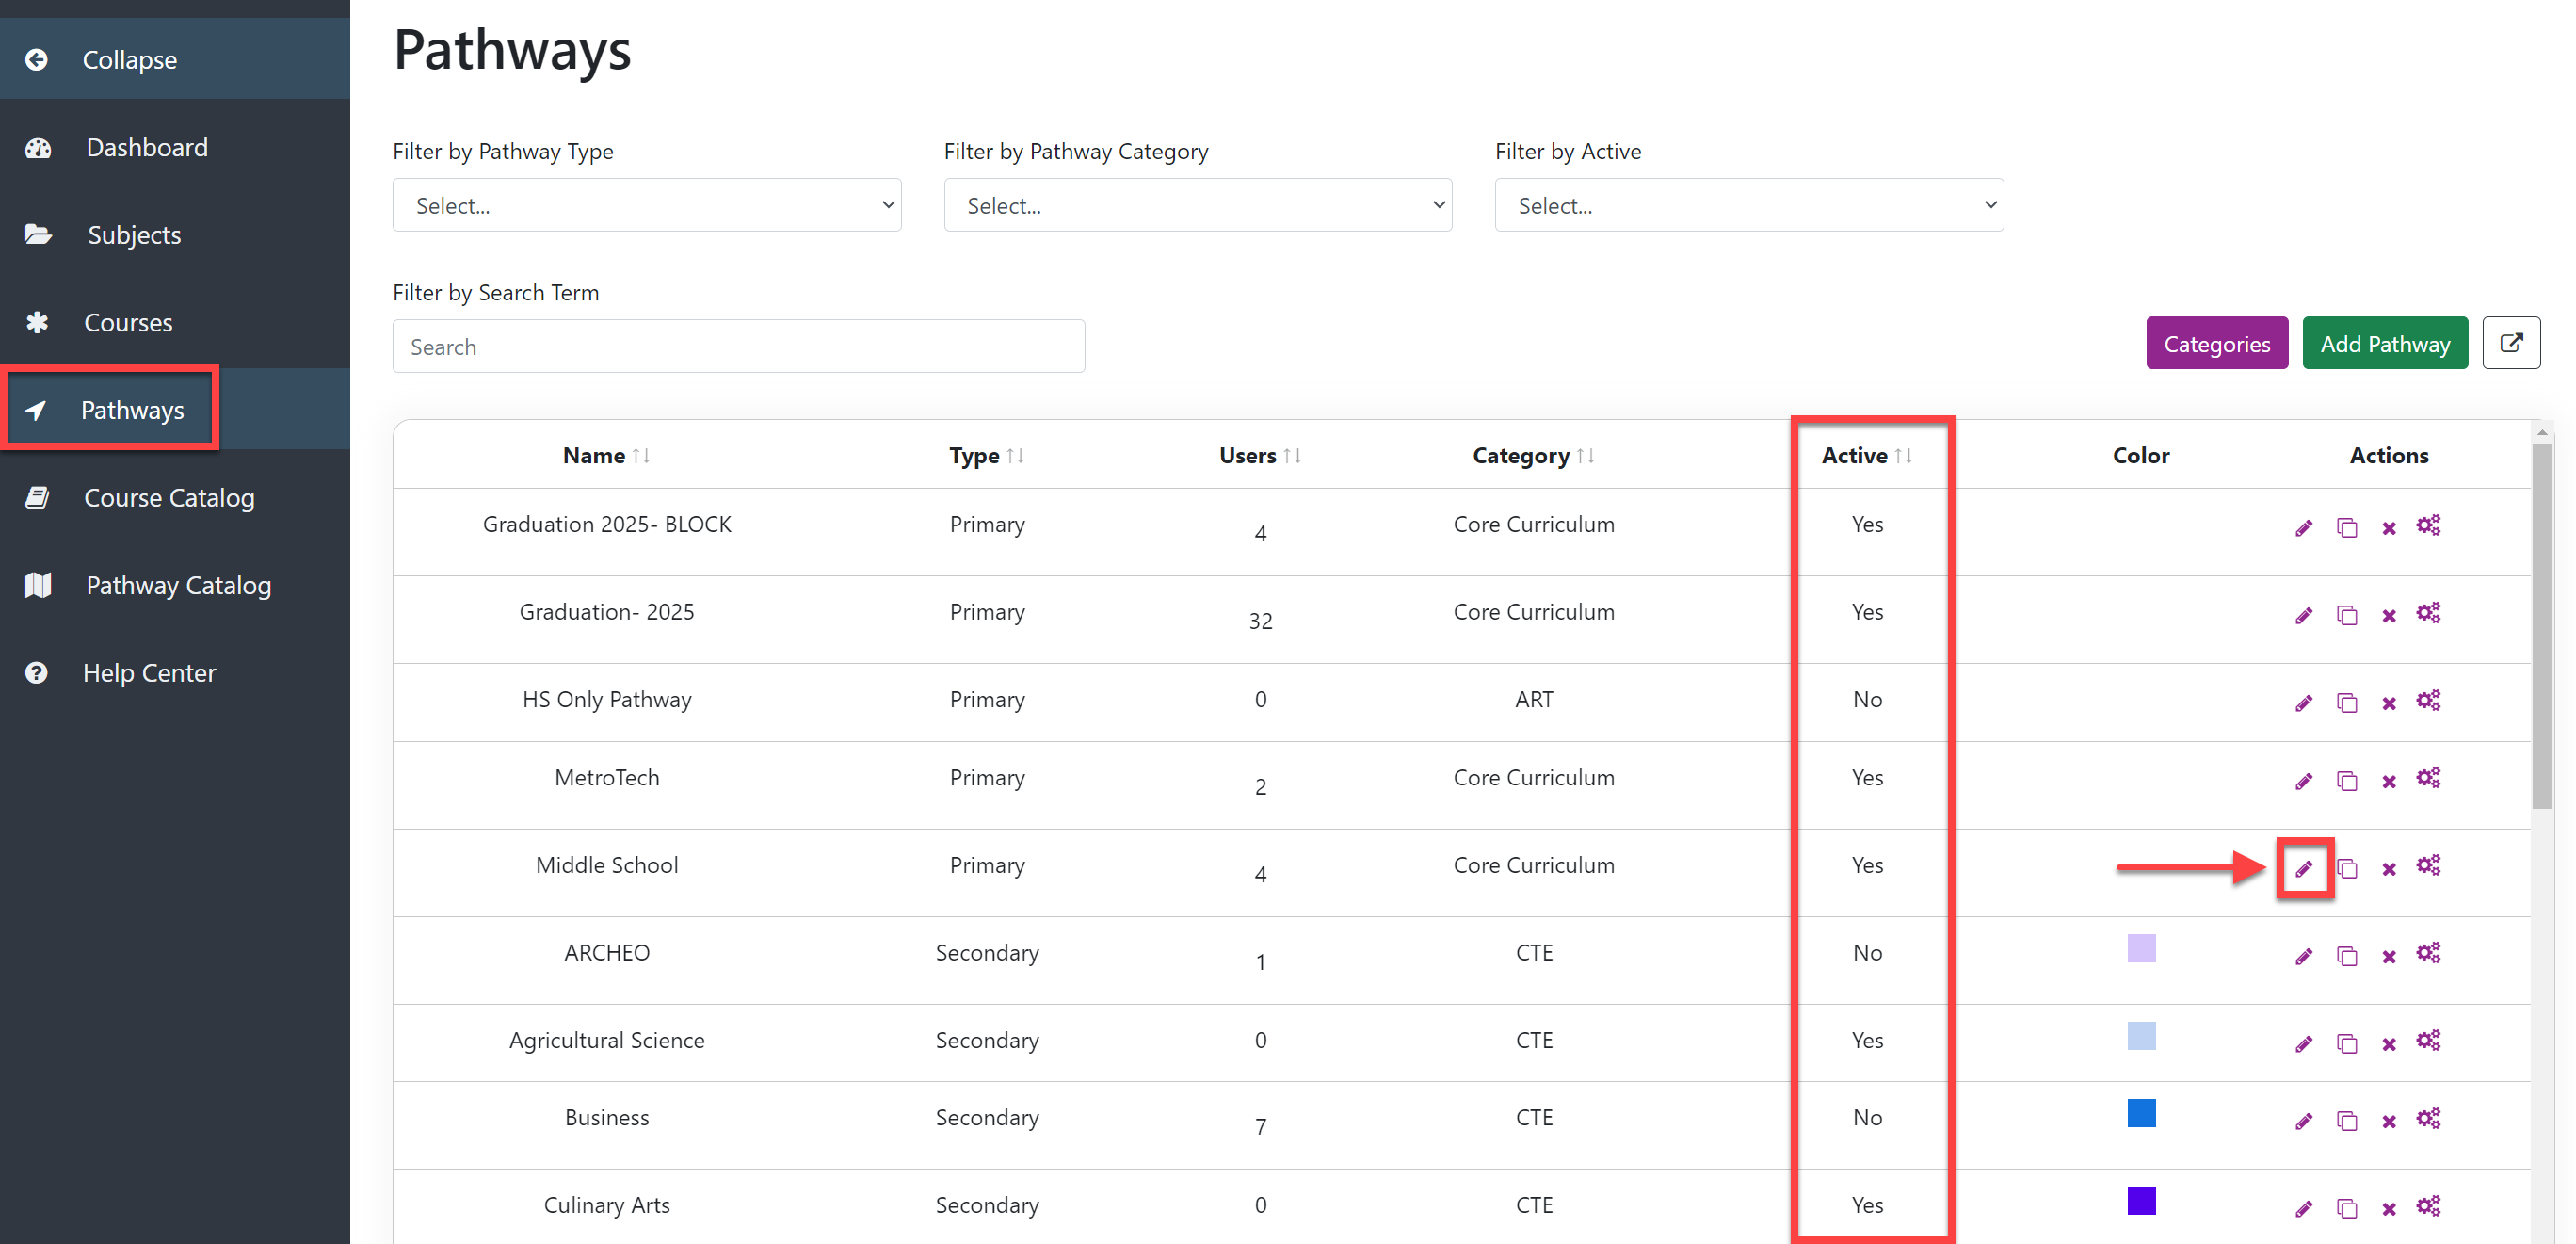
Task: Open Pathway Catalog in the sidebar
Action: 178,585
